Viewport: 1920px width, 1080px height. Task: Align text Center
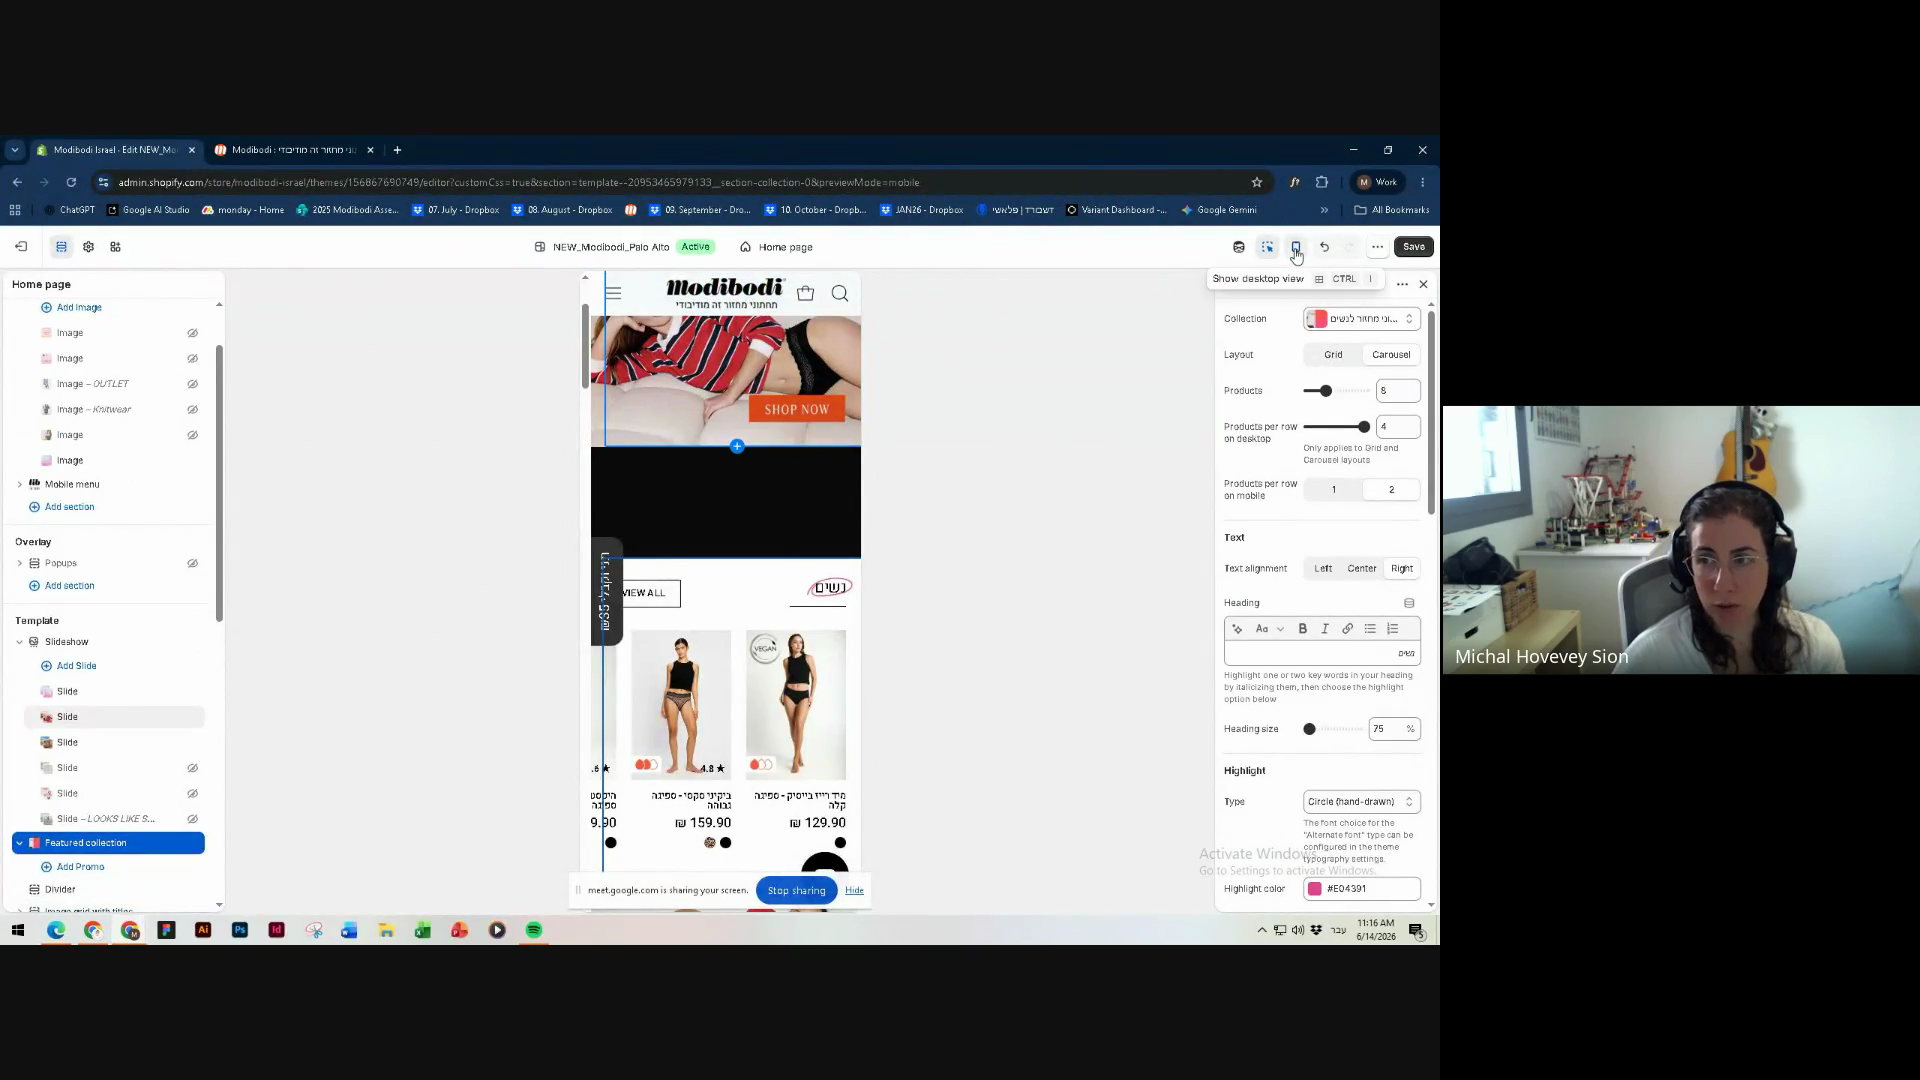point(1362,569)
